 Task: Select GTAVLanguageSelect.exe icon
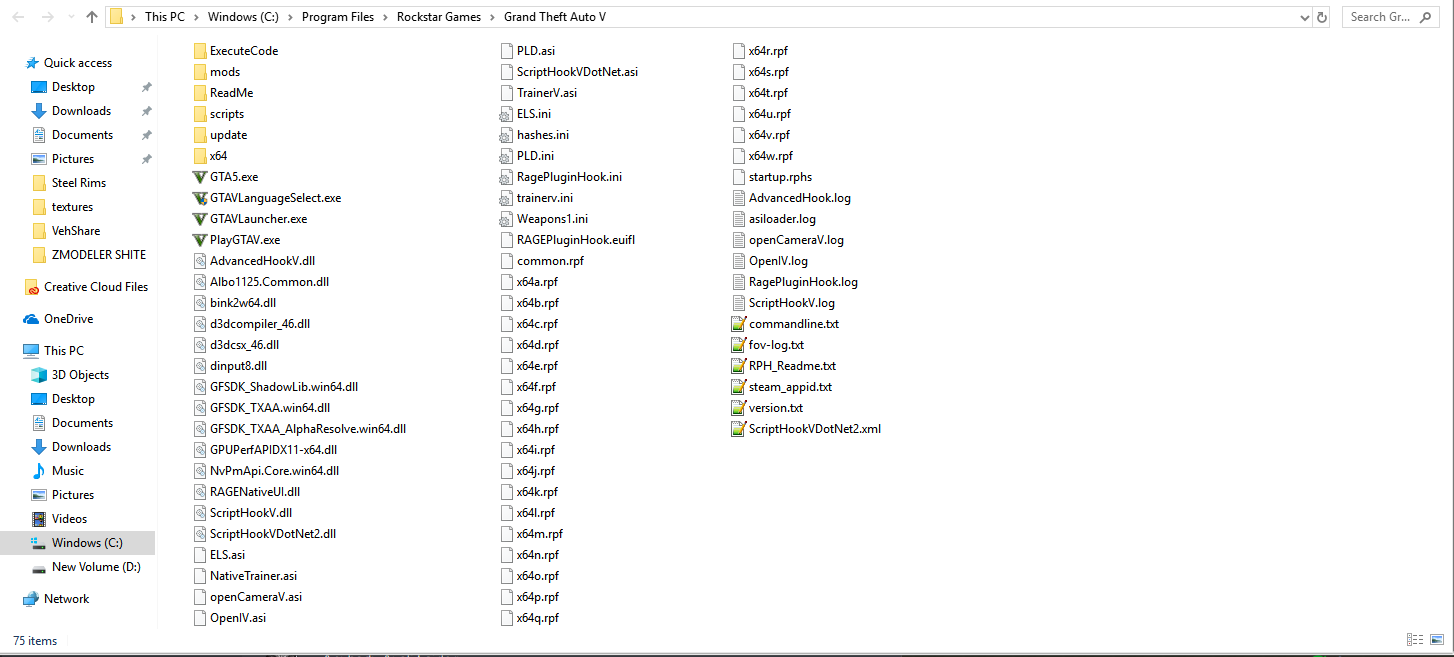click(200, 198)
